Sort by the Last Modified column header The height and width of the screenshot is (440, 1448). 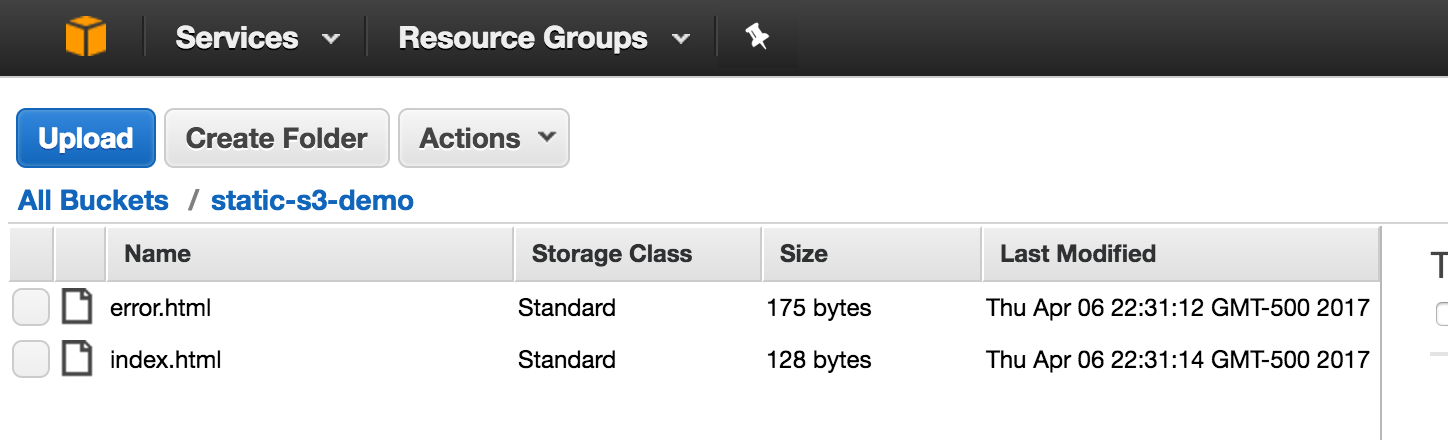click(x=1181, y=254)
